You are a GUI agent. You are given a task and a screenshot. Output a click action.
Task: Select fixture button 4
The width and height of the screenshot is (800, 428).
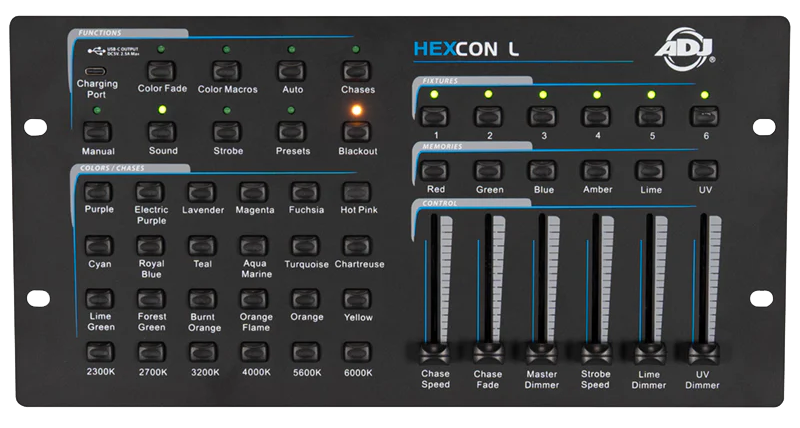596,117
